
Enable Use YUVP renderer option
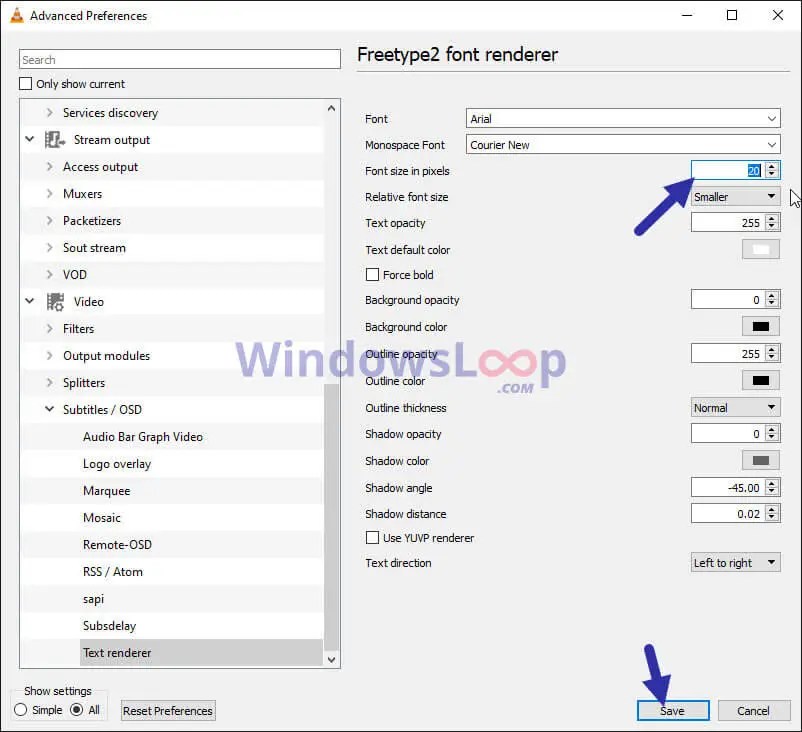[x=372, y=538]
